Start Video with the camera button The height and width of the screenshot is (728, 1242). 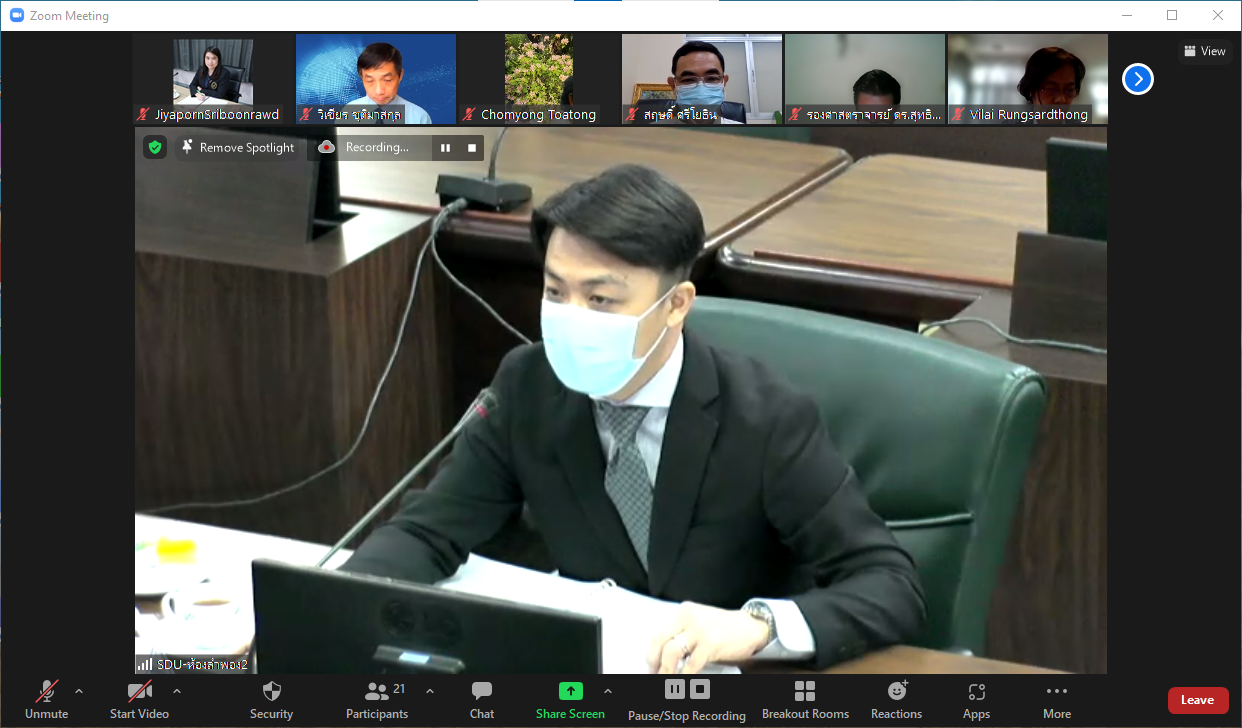click(139, 699)
